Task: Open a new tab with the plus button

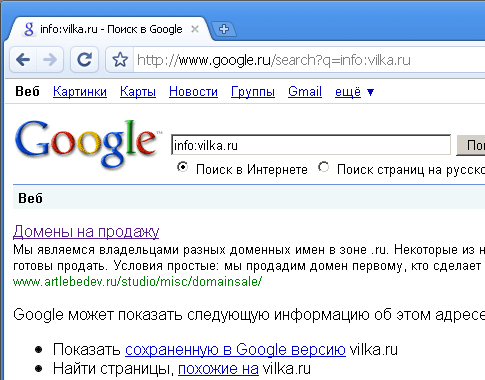Action: click(x=224, y=29)
